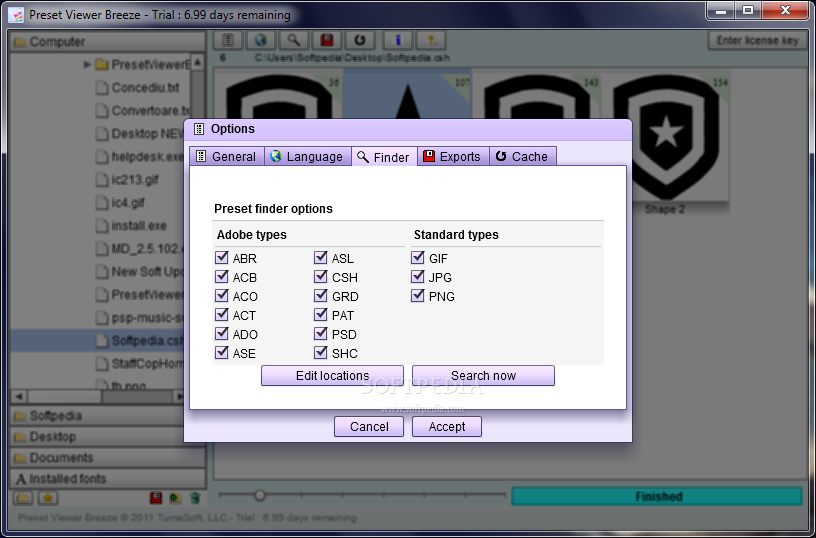Click the file tree scroll-left arrow

19,396
